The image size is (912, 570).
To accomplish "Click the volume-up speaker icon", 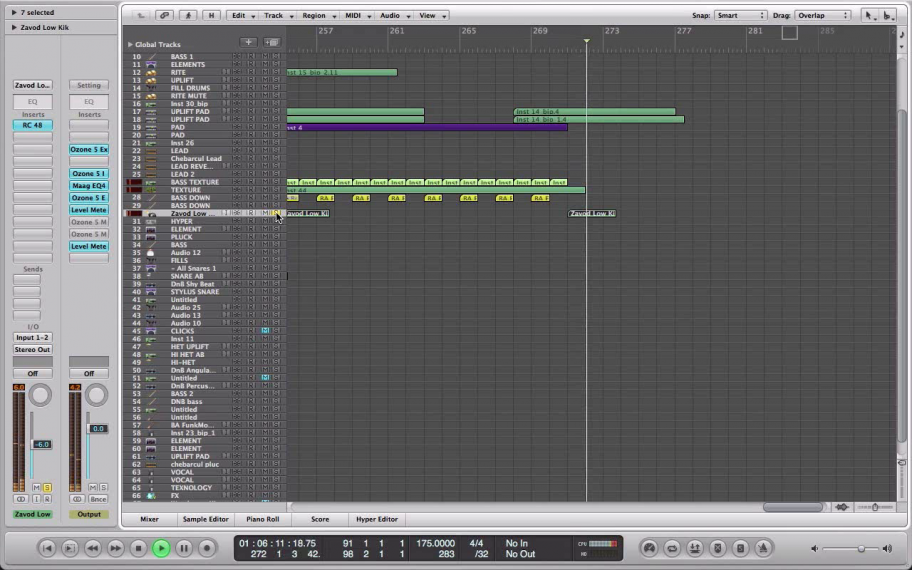I will 887,548.
